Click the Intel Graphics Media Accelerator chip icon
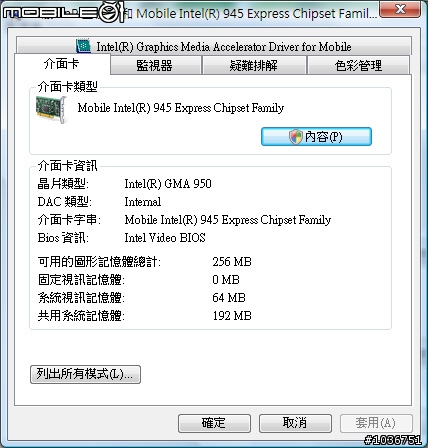428x448 pixels. pyautogui.click(x=83, y=46)
